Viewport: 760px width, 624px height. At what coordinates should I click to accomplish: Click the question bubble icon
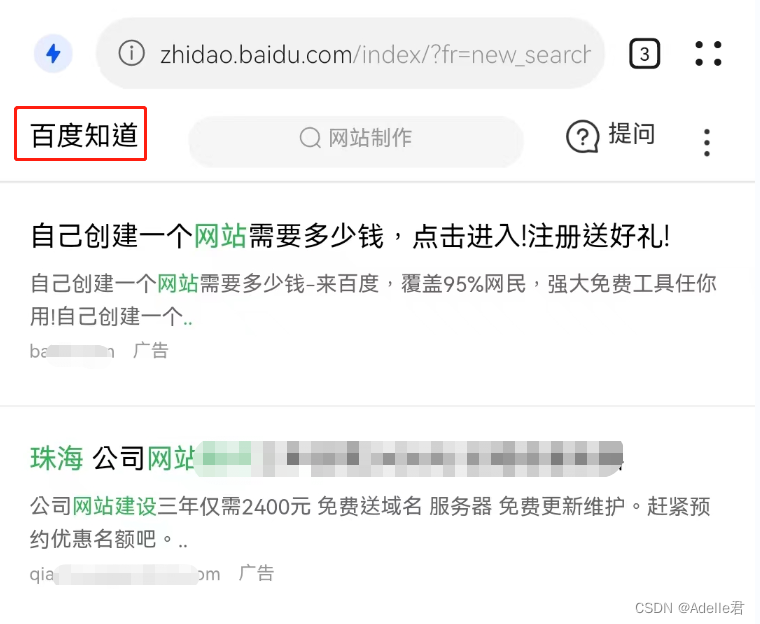click(583, 136)
